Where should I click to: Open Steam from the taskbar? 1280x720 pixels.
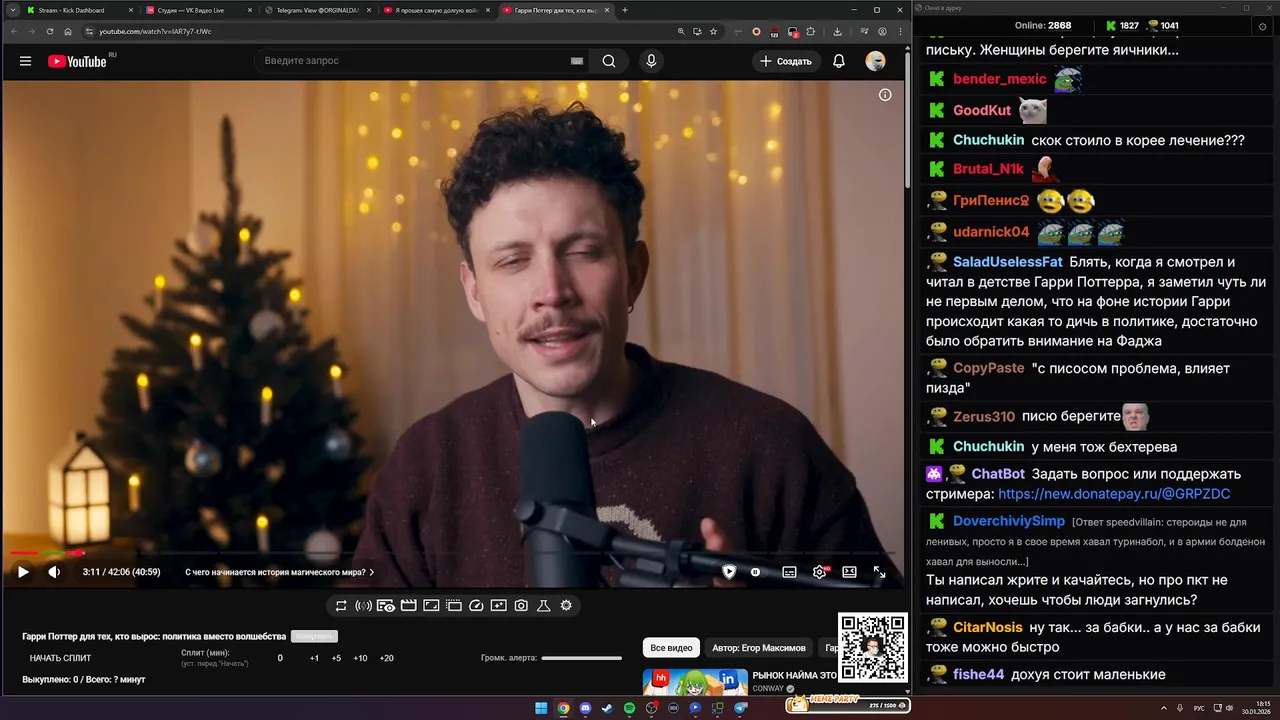[x=607, y=708]
